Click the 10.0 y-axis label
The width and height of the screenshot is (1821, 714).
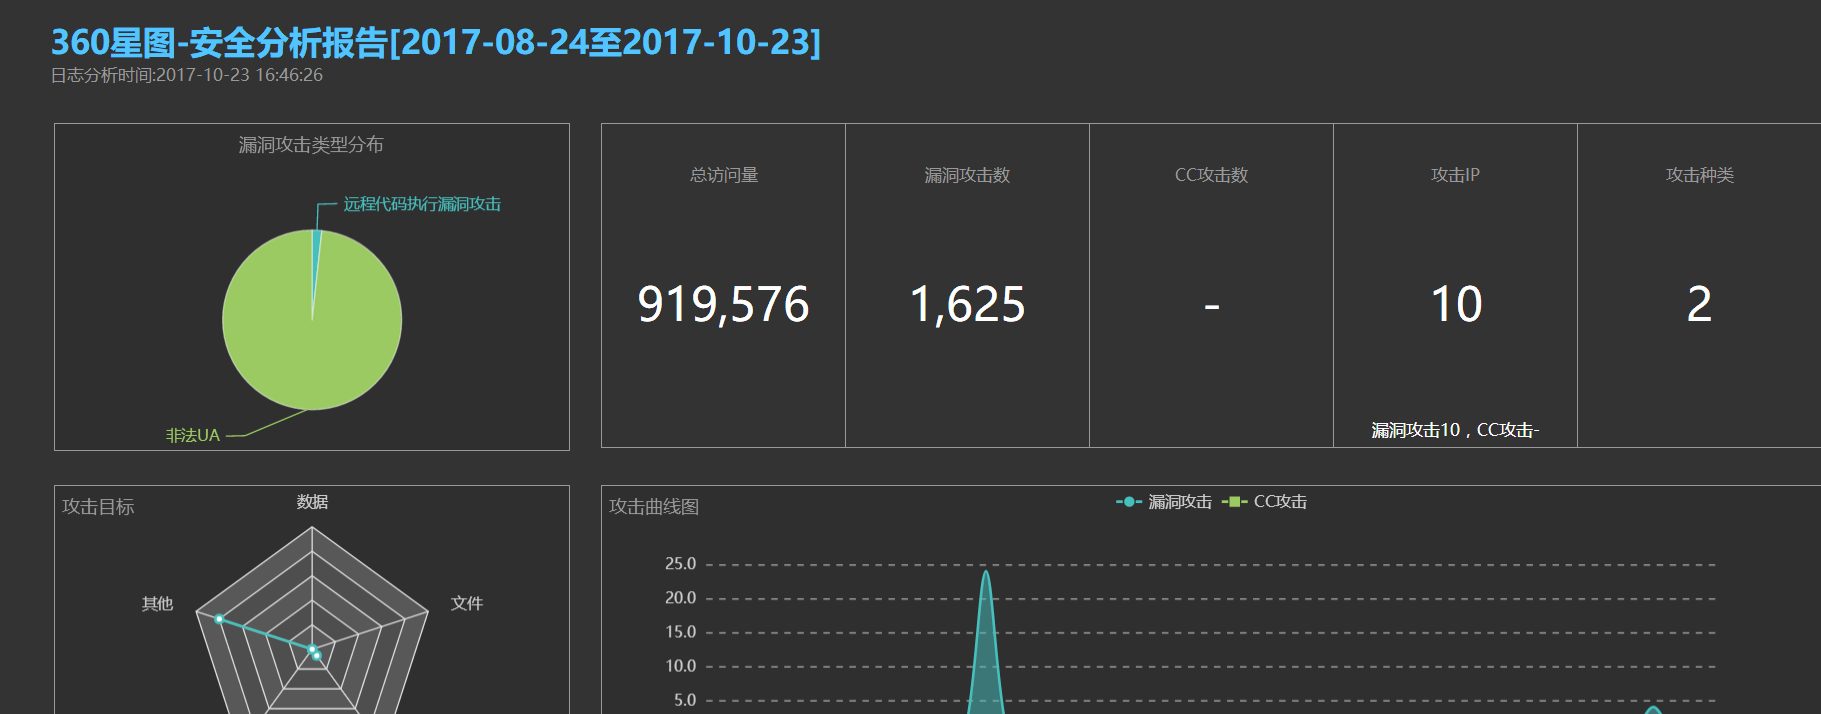point(681,666)
